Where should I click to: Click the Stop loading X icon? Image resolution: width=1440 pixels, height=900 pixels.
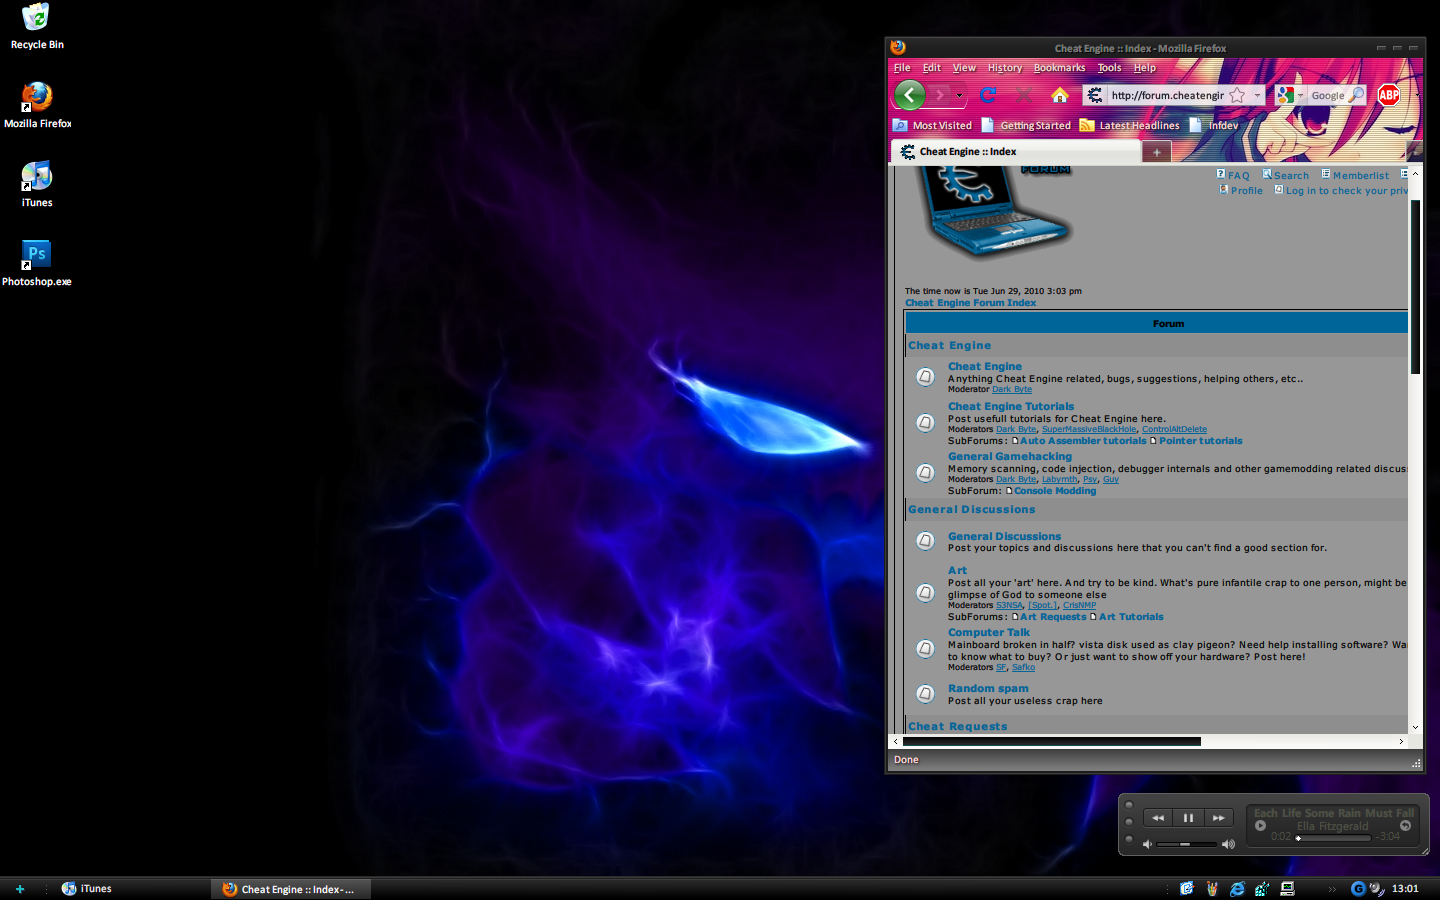click(1023, 95)
